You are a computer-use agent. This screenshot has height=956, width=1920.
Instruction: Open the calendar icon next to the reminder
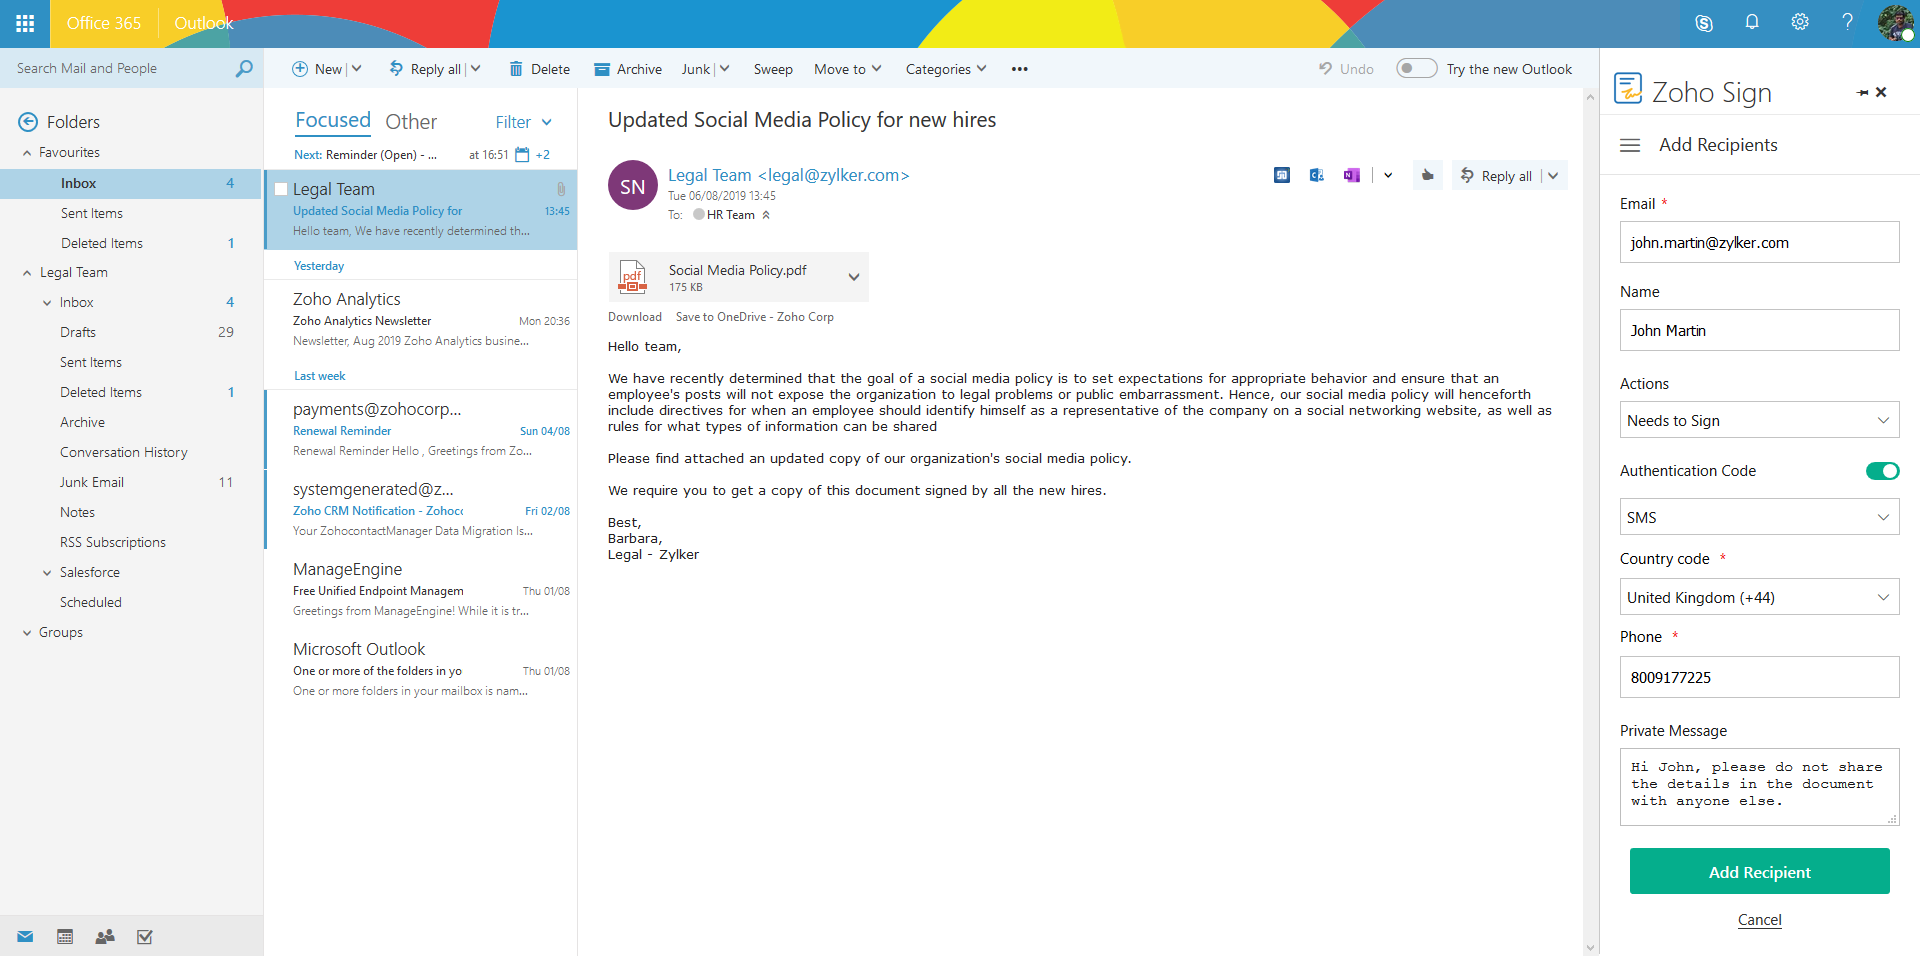coord(522,155)
